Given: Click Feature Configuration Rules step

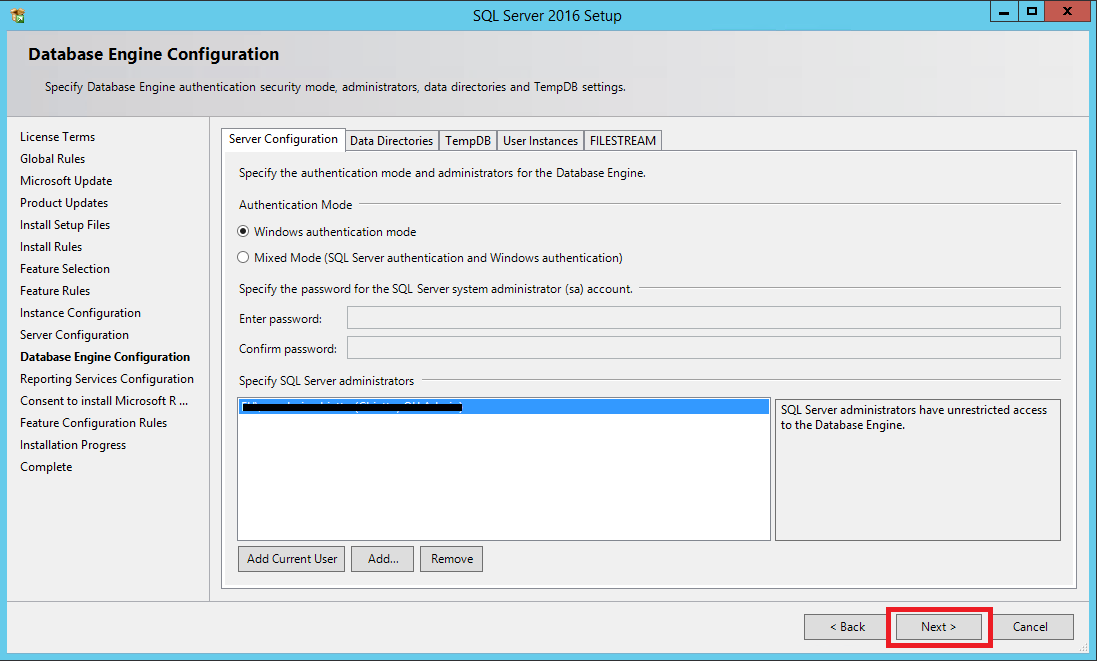Looking at the screenshot, I should point(94,423).
